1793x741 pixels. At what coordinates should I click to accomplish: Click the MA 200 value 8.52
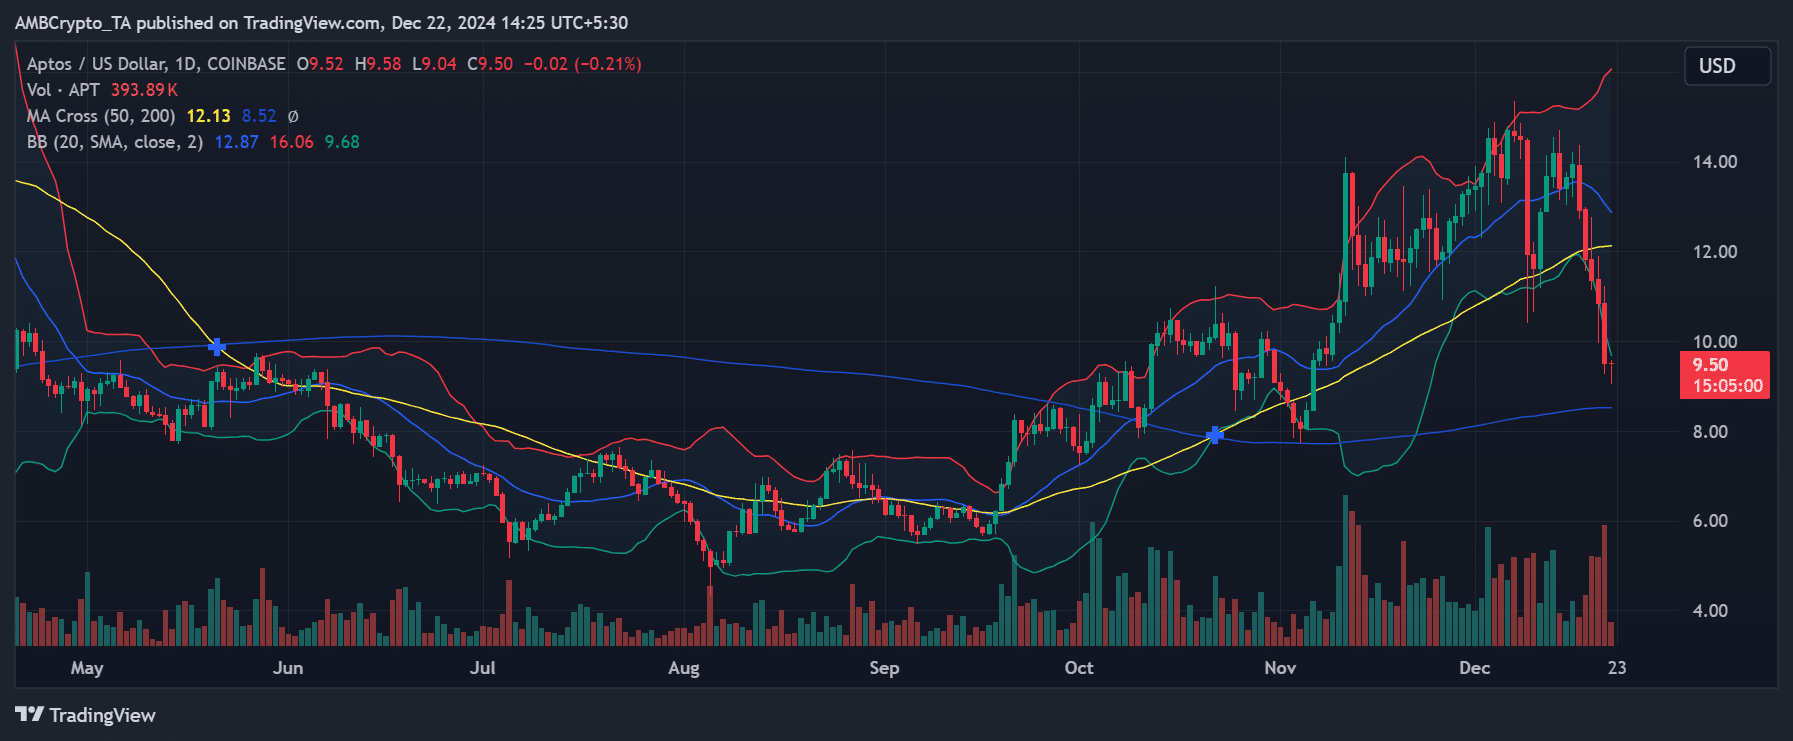259,116
